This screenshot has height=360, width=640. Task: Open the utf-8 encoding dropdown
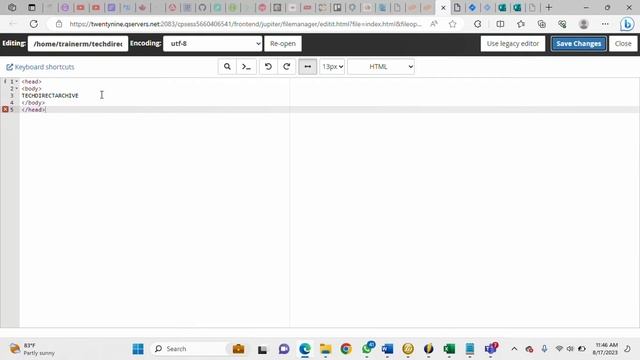tap(213, 43)
